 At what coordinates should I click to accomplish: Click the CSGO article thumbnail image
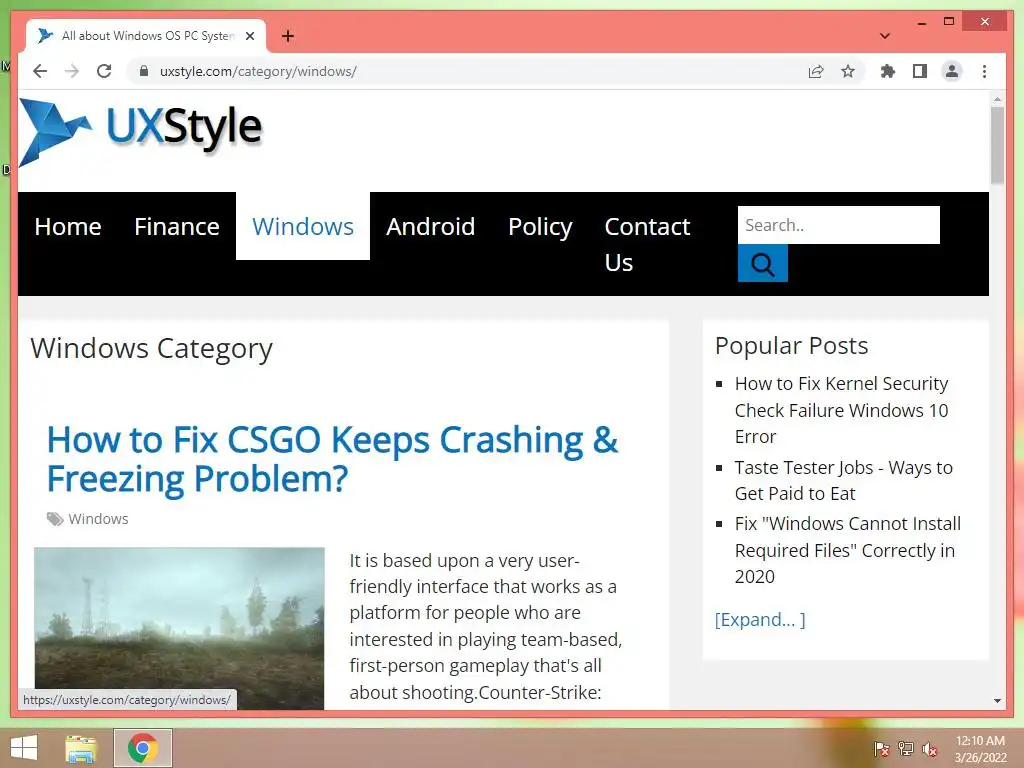pyautogui.click(x=179, y=628)
